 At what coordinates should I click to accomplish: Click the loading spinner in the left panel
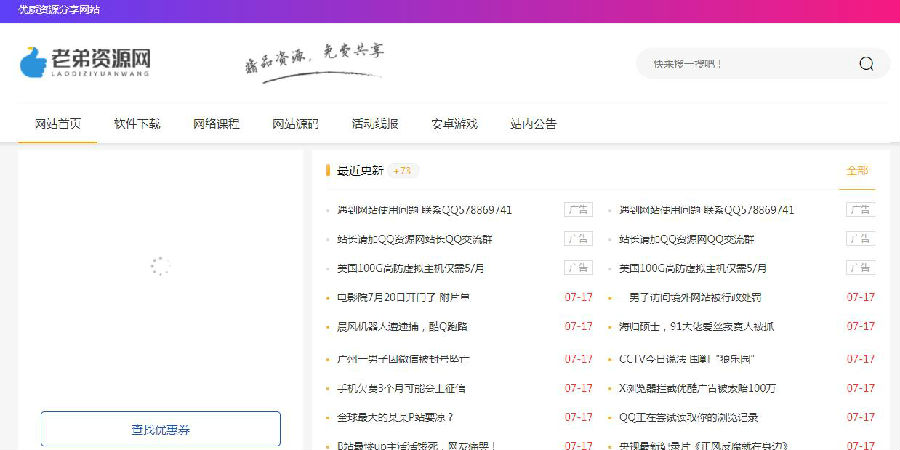pyautogui.click(x=159, y=266)
